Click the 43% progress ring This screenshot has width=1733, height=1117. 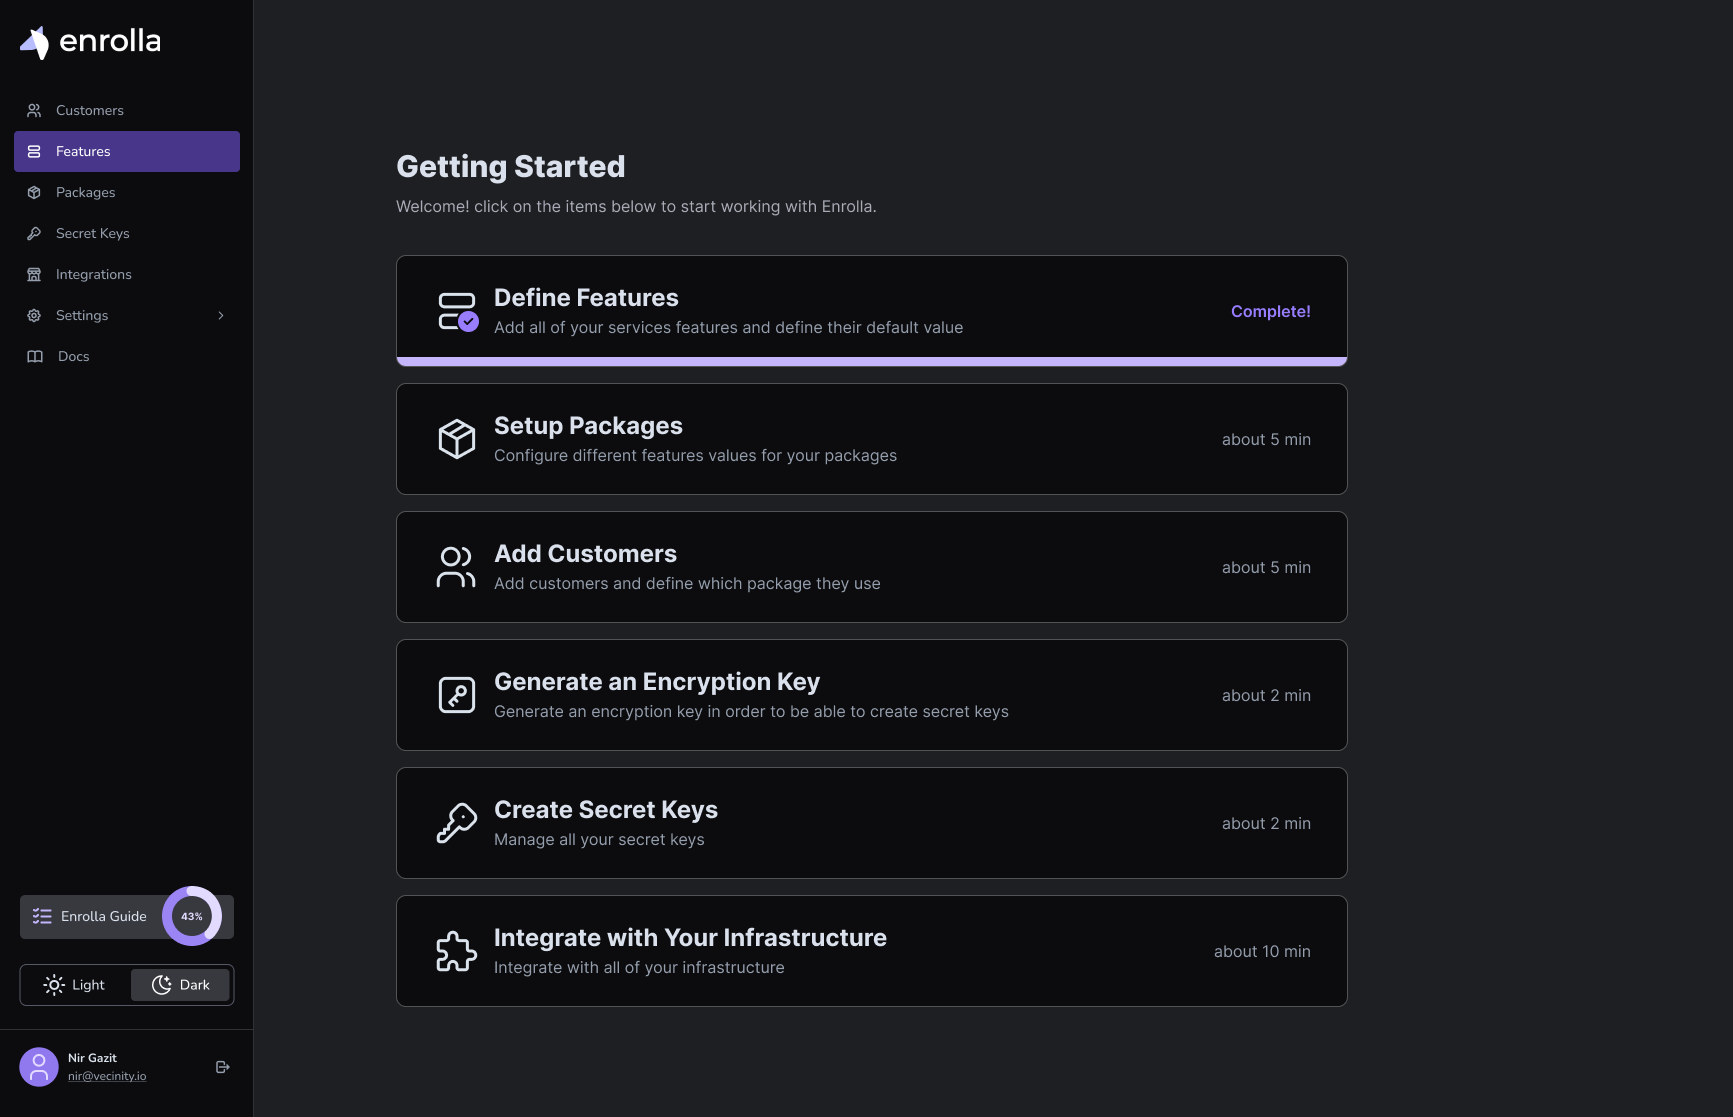(192, 916)
